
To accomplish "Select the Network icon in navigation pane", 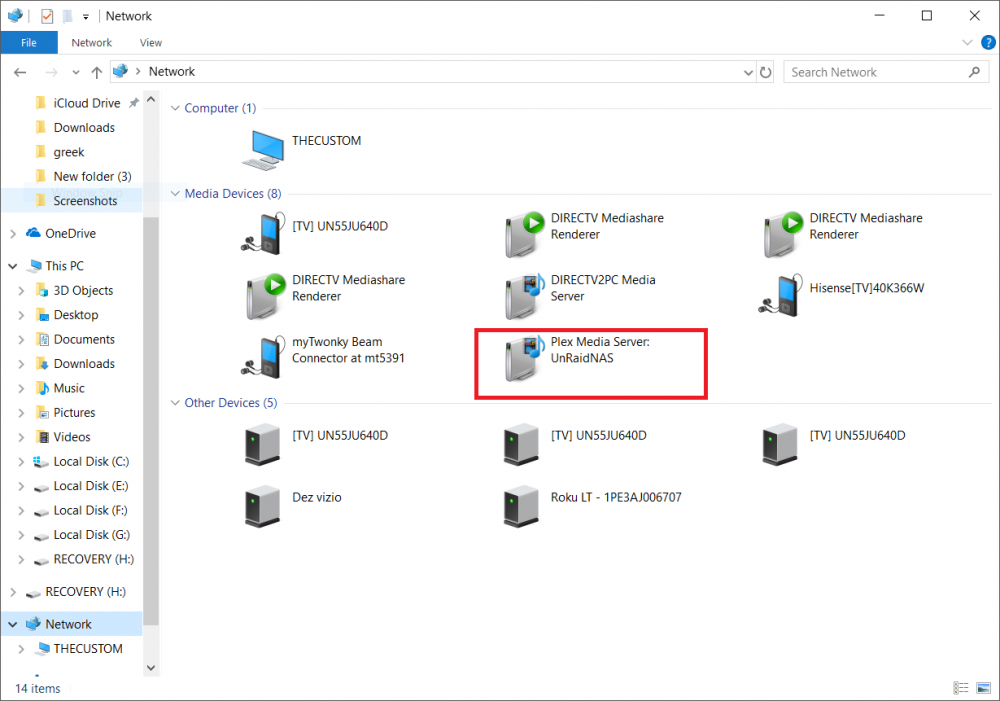I will click(33, 624).
